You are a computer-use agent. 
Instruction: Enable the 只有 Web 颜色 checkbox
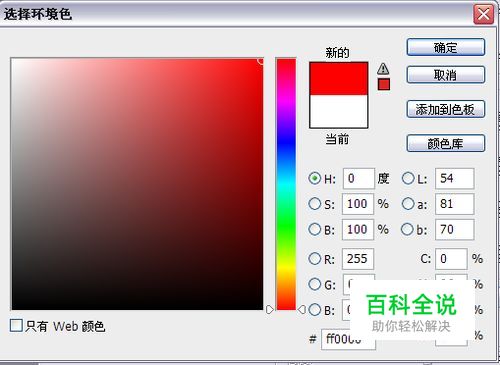[x=16, y=325]
